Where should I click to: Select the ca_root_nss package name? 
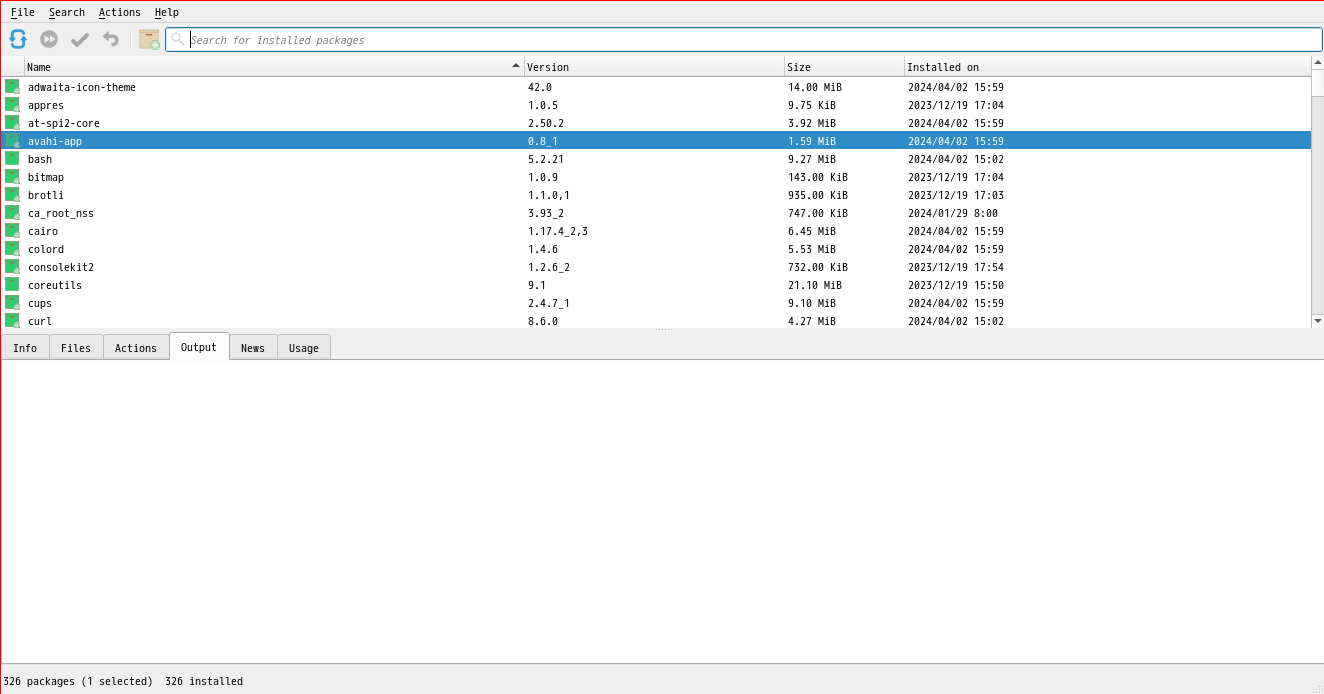(61, 213)
